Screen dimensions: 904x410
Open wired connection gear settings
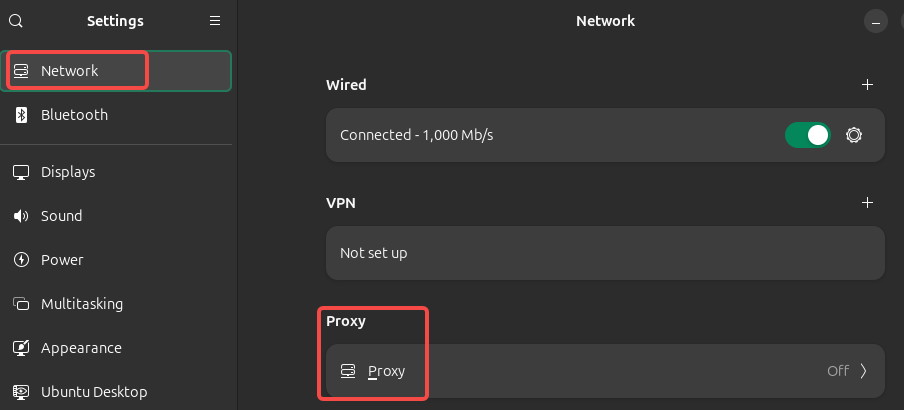coord(854,135)
